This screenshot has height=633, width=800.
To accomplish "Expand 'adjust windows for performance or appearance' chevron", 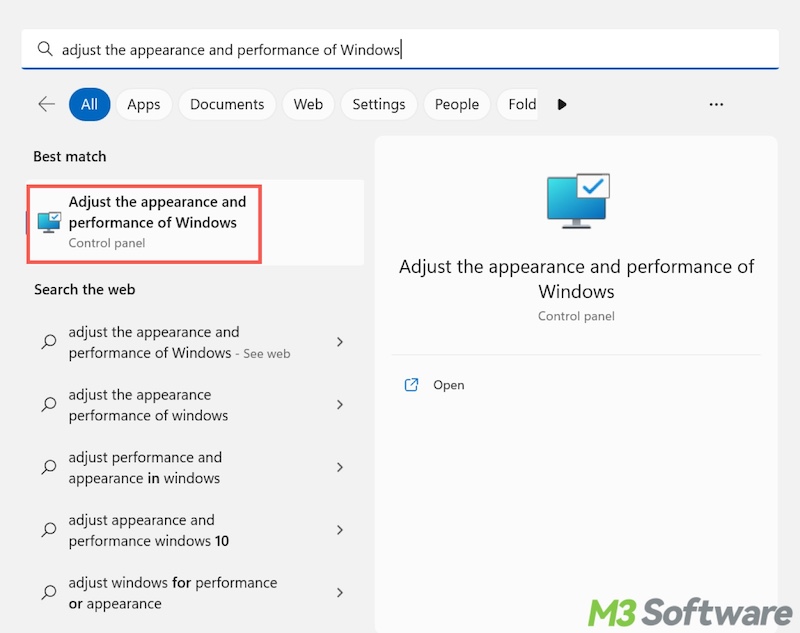I will (340, 592).
